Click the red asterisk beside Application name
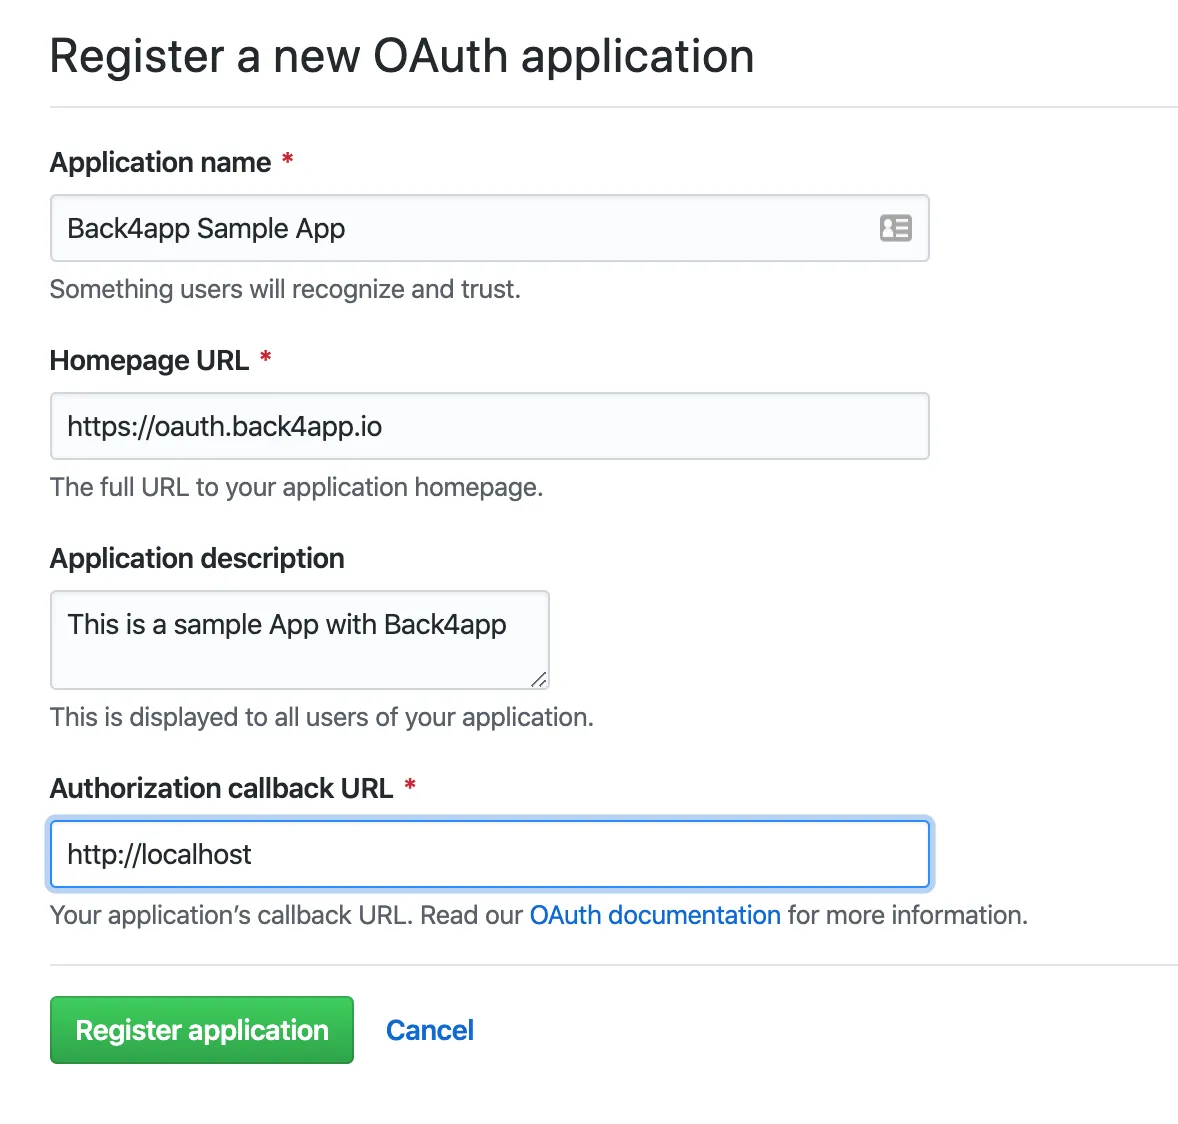This screenshot has height=1124, width=1178. [x=287, y=159]
